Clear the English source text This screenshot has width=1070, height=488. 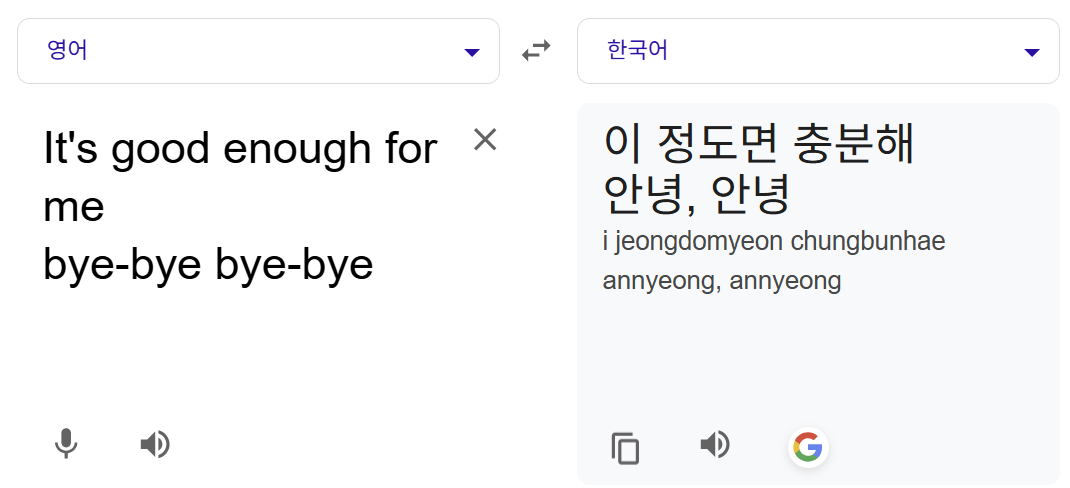click(x=485, y=140)
